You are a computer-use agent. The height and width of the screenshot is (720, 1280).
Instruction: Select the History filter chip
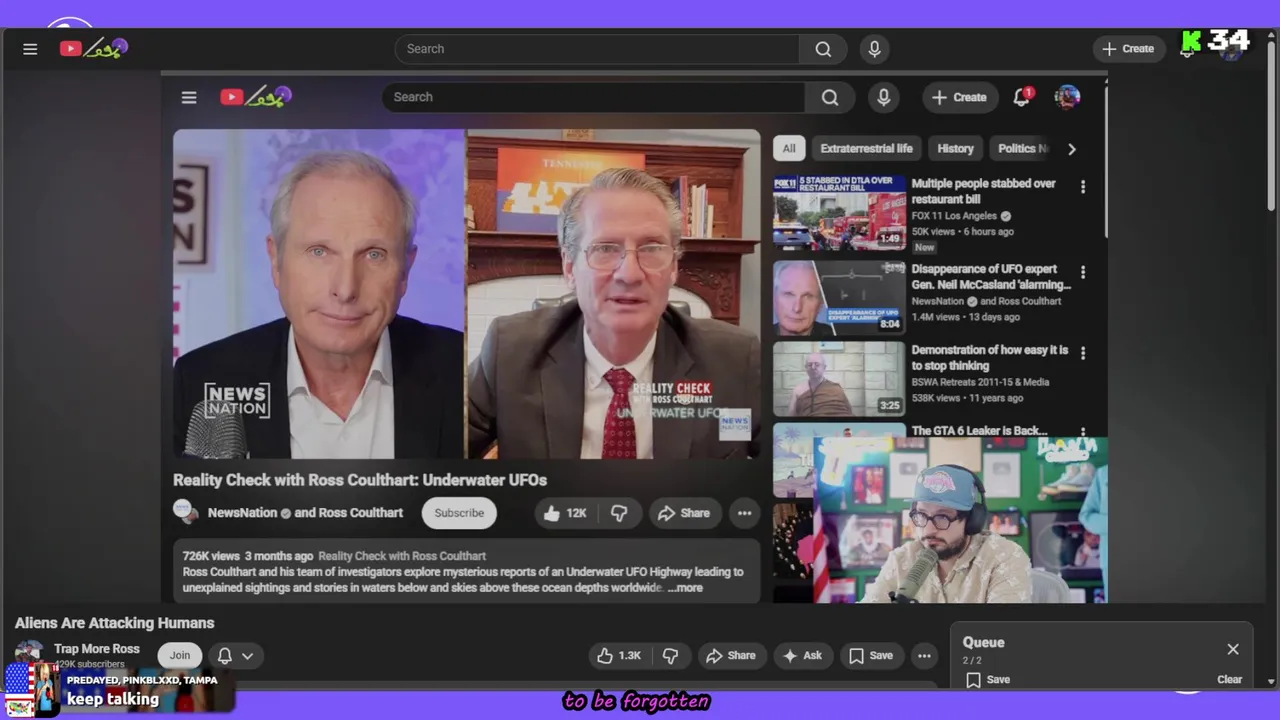955,148
